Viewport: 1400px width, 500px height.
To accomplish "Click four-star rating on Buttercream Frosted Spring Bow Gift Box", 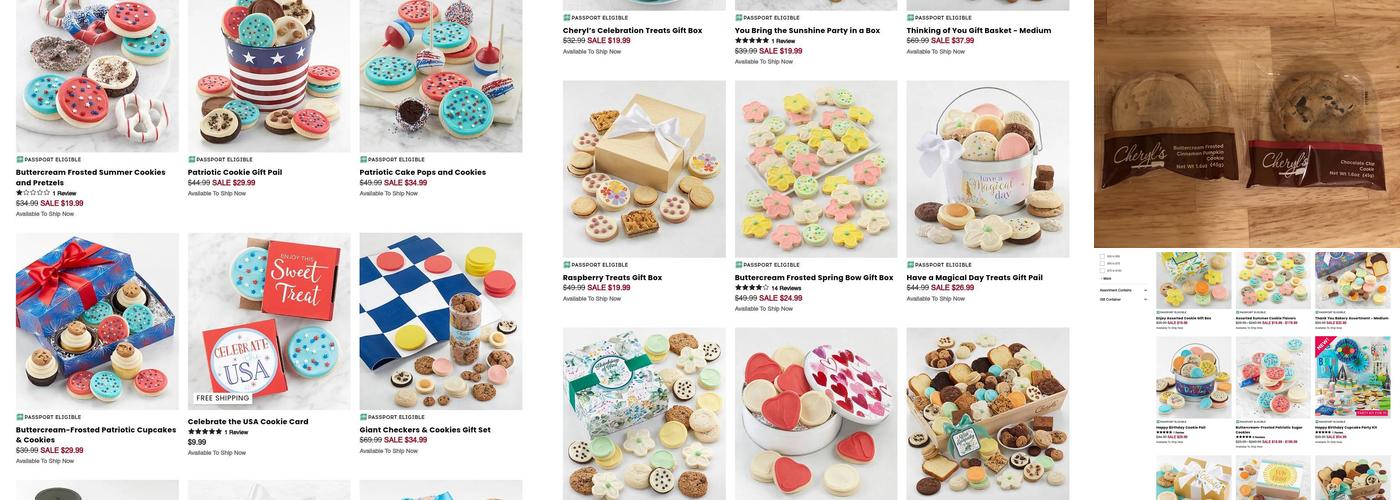I will [752, 288].
